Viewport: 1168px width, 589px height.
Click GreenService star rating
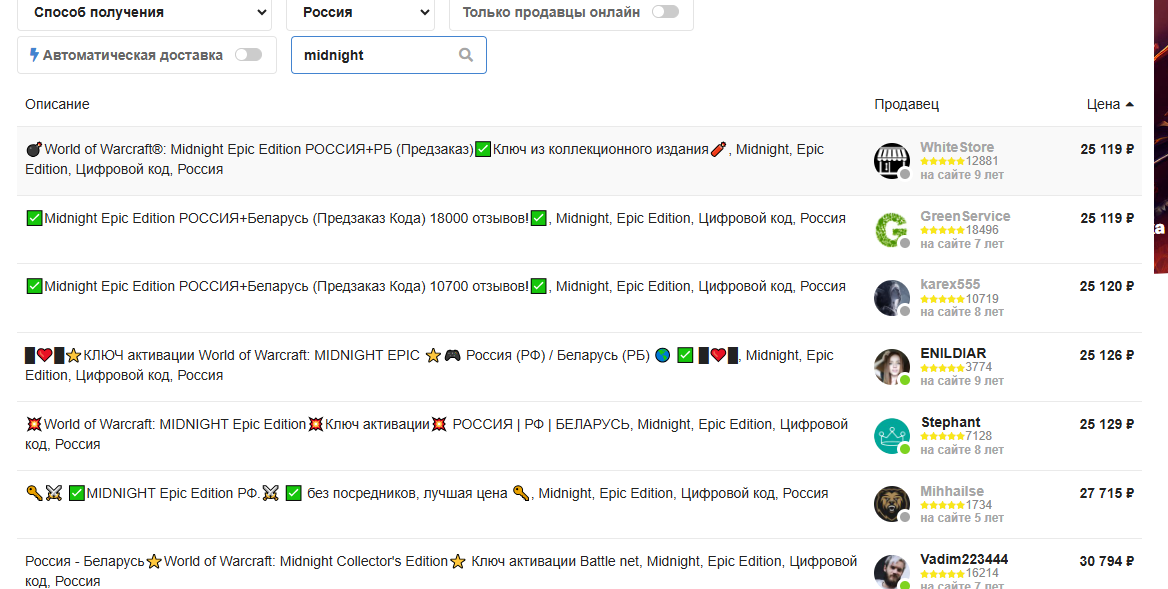click(942, 230)
